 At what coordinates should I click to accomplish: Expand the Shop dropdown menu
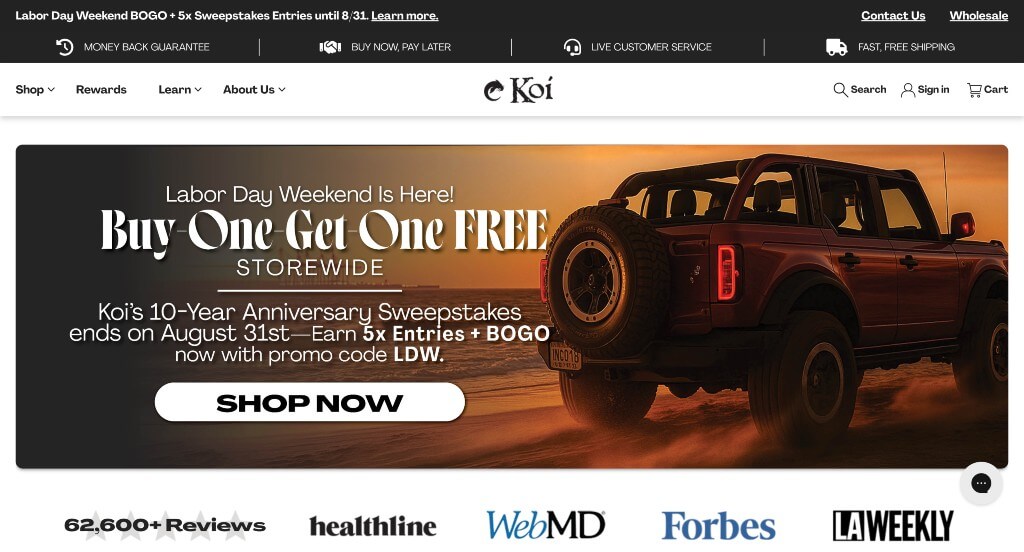click(35, 89)
